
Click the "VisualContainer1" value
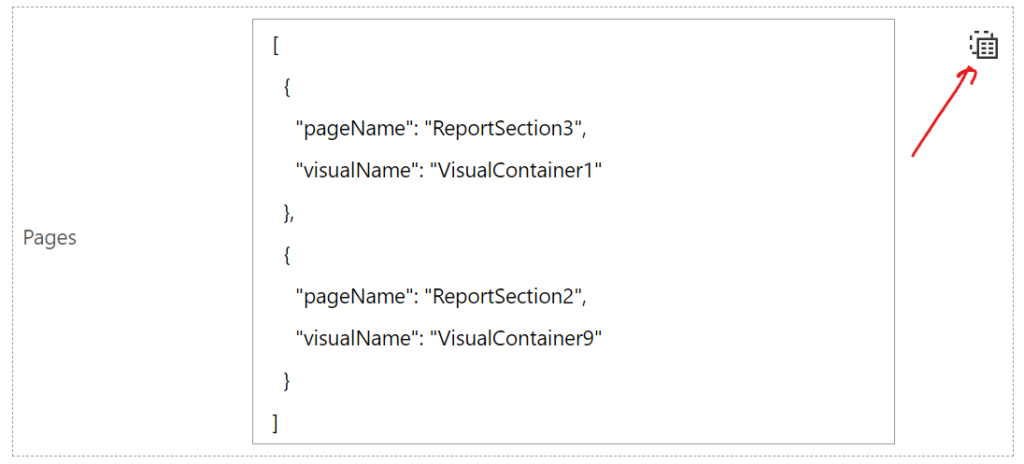pyautogui.click(x=516, y=171)
